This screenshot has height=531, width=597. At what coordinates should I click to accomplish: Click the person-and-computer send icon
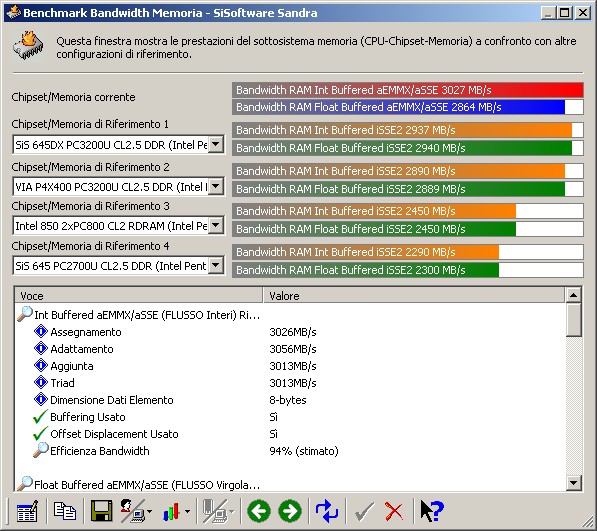pos(132,511)
